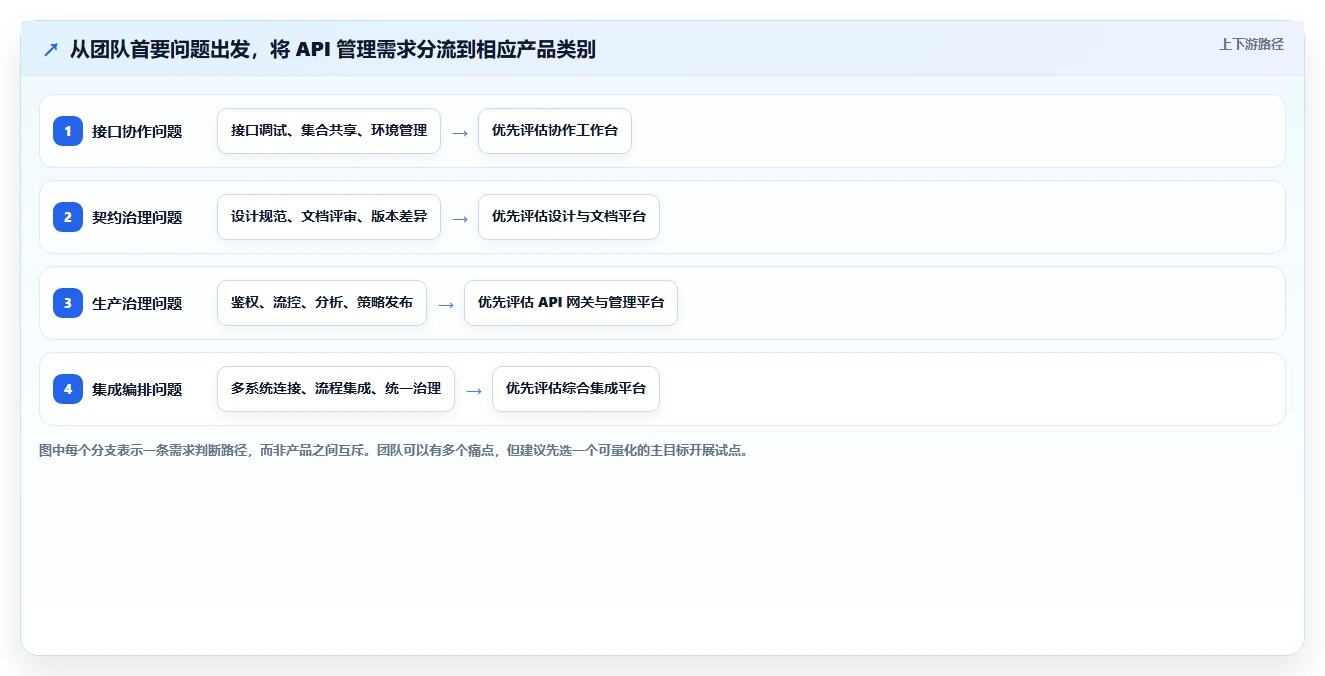Click the number 3 badge for 生产治理问题
This screenshot has width=1325, height=676.
click(68, 303)
